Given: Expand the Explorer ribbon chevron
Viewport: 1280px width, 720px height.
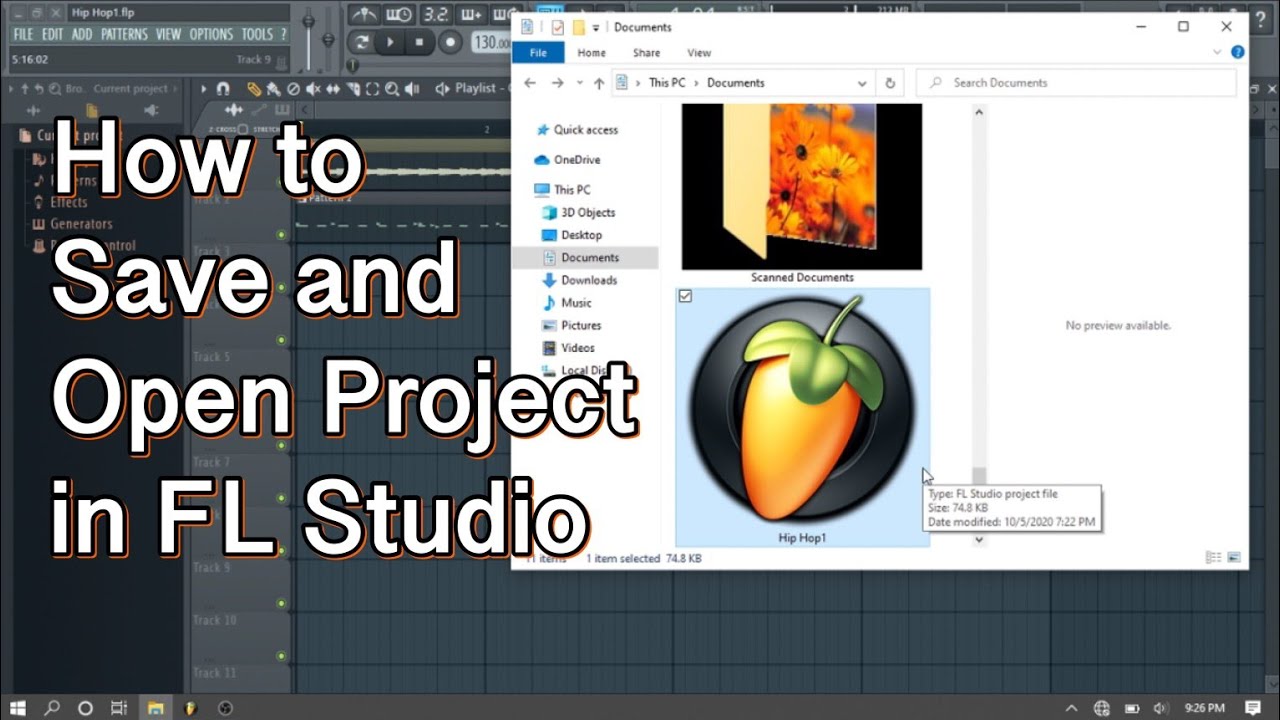Looking at the screenshot, I should 1217,52.
